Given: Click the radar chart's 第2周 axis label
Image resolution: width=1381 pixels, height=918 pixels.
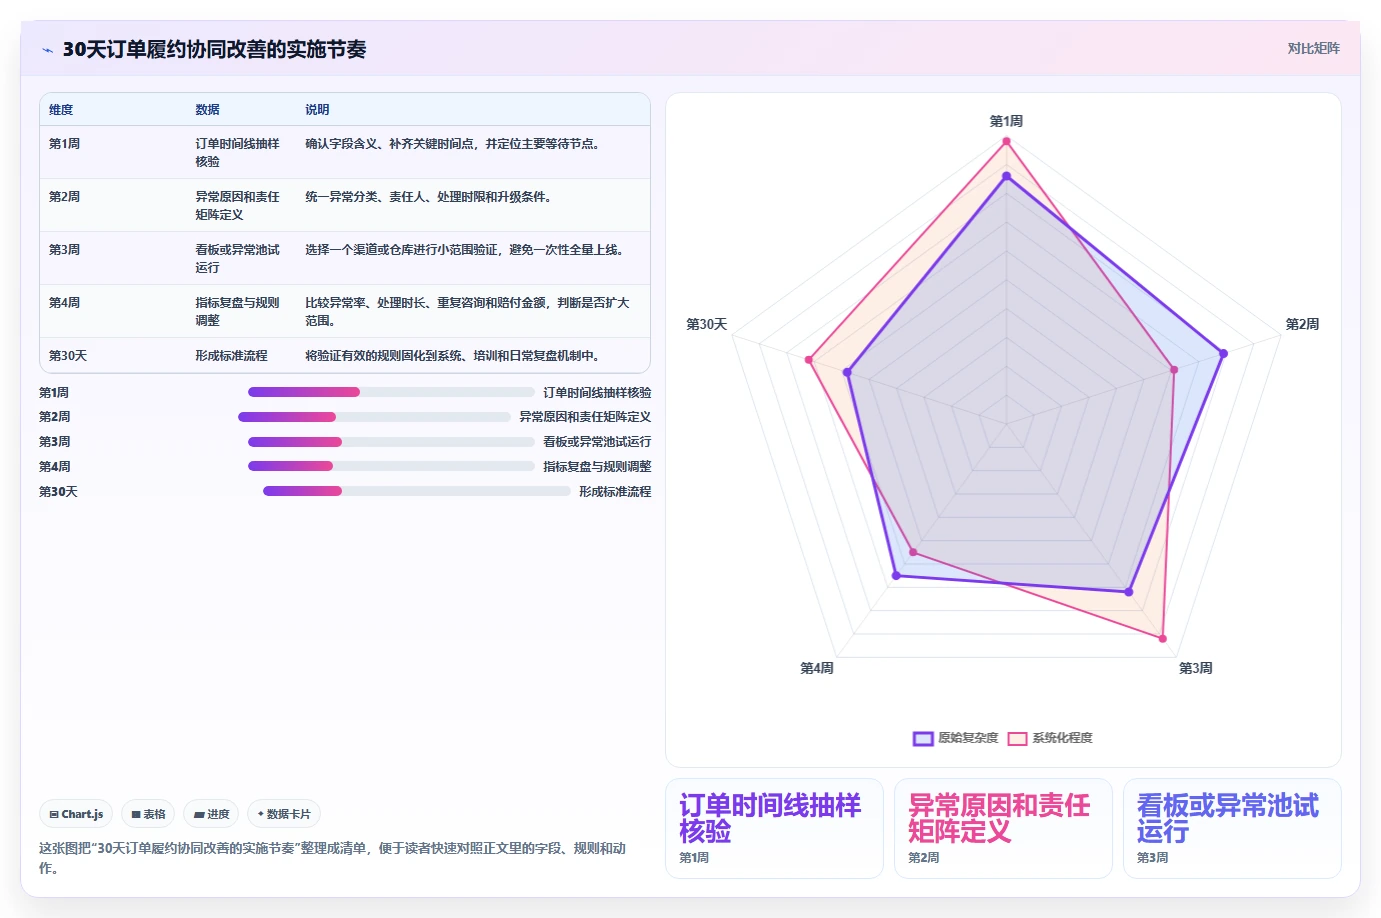Looking at the screenshot, I should point(1302,324).
